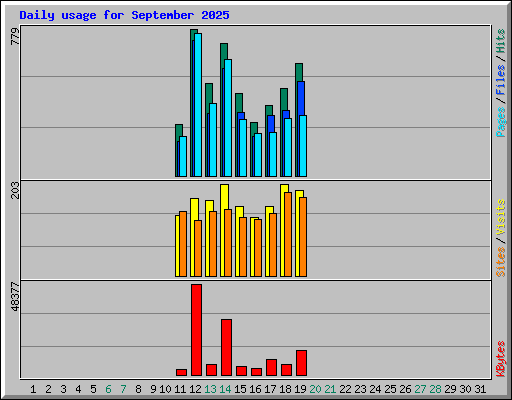Select the yellow Visits bar top for day 12
This screenshot has height=400, width=512.
pyautogui.click(x=195, y=209)
